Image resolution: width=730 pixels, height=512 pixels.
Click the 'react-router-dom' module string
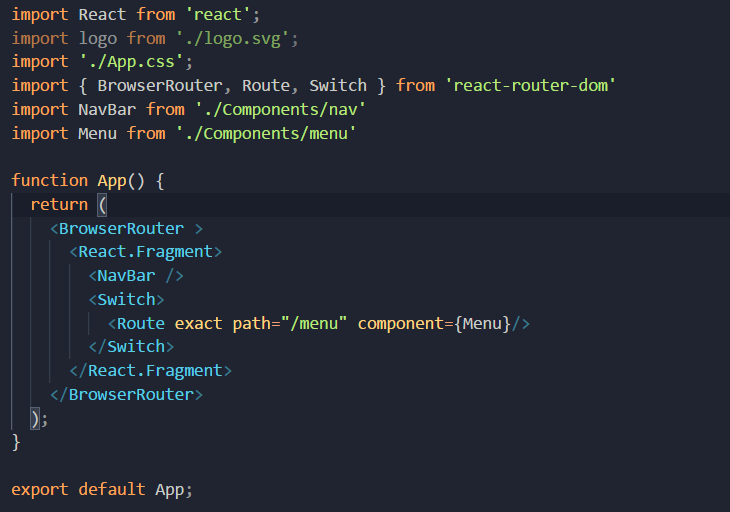pos(531,86)
